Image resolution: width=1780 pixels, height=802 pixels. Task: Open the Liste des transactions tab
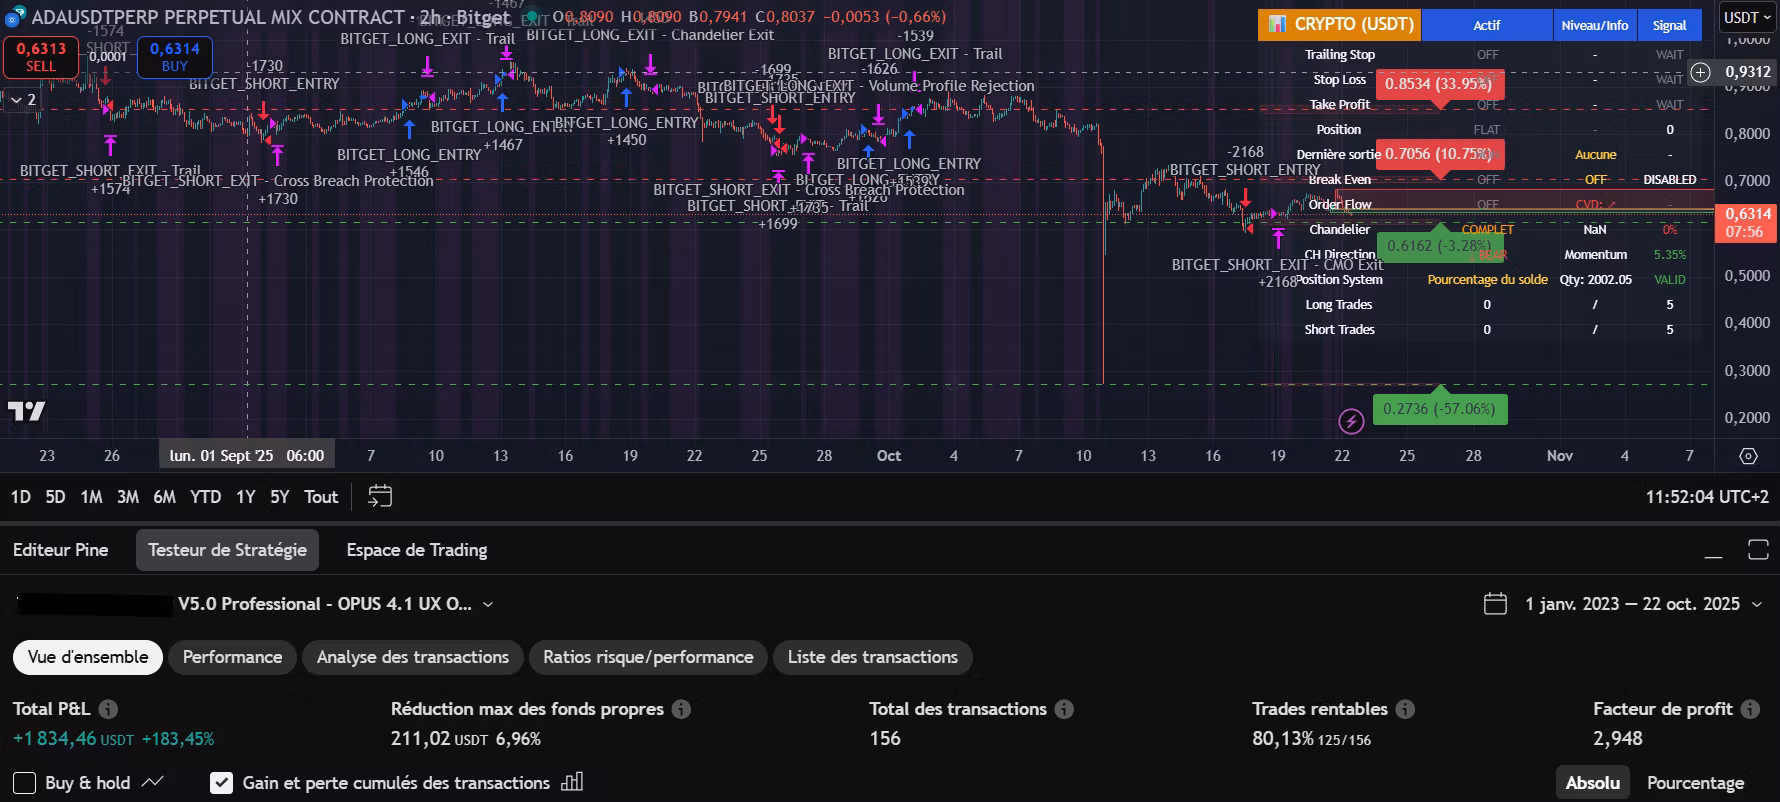pos(872,657)
